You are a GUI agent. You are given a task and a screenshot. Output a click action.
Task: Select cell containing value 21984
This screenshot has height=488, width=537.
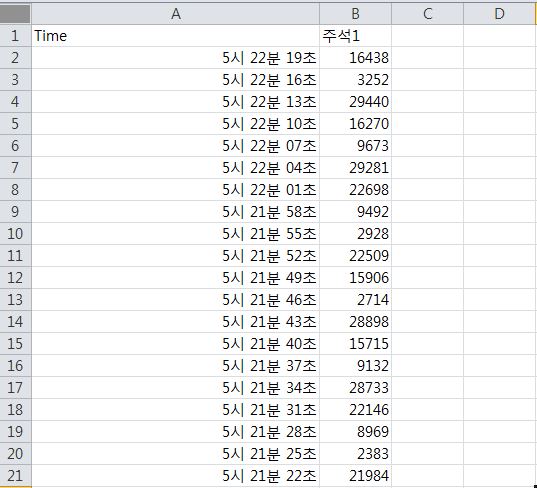[x=355, y=476]
